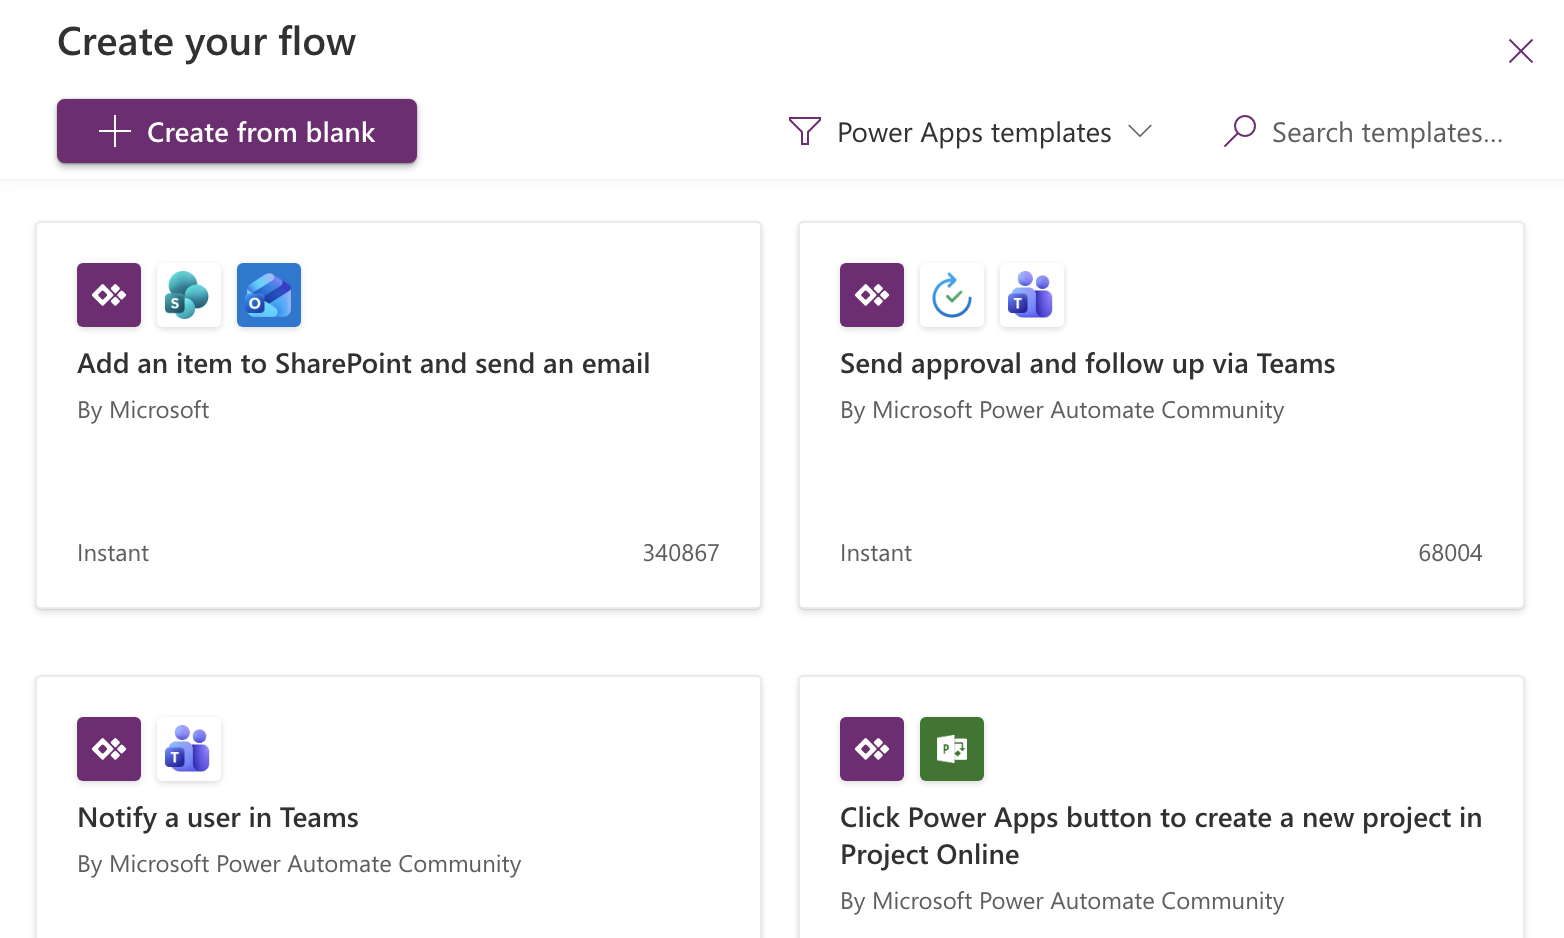Click the SharePoint connector icon on first template
The height and width of the screenshot is (938, 1564).
point(188,294)
